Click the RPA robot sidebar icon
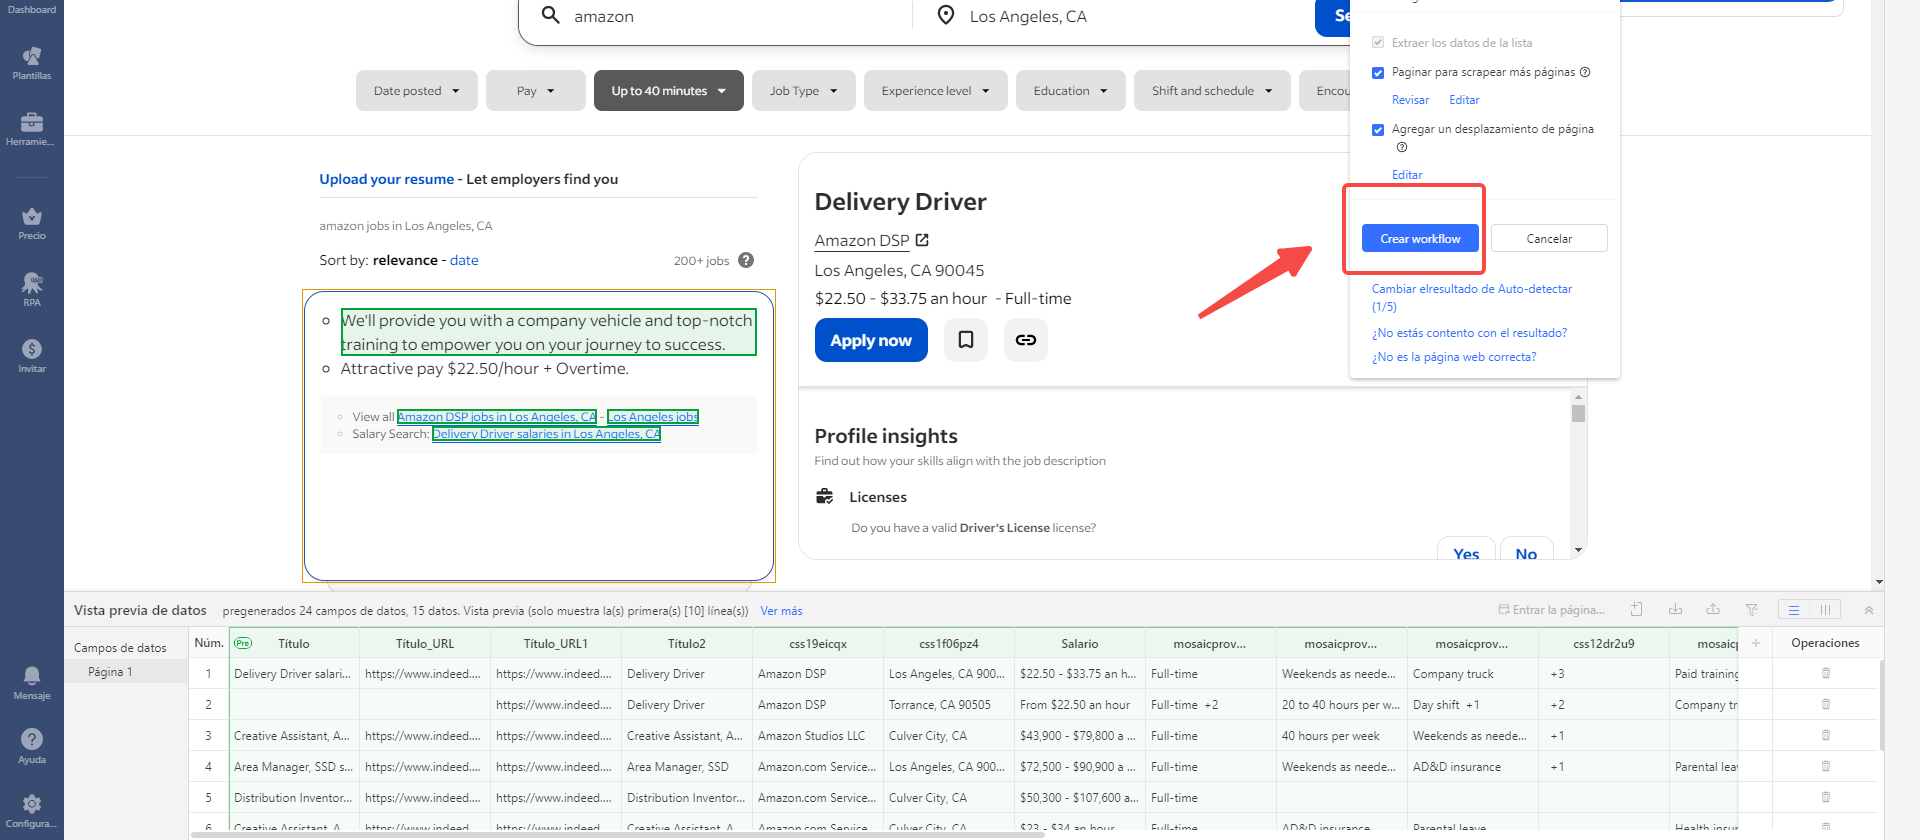The width and height of the screenshot is (1920, 840). 32,289
